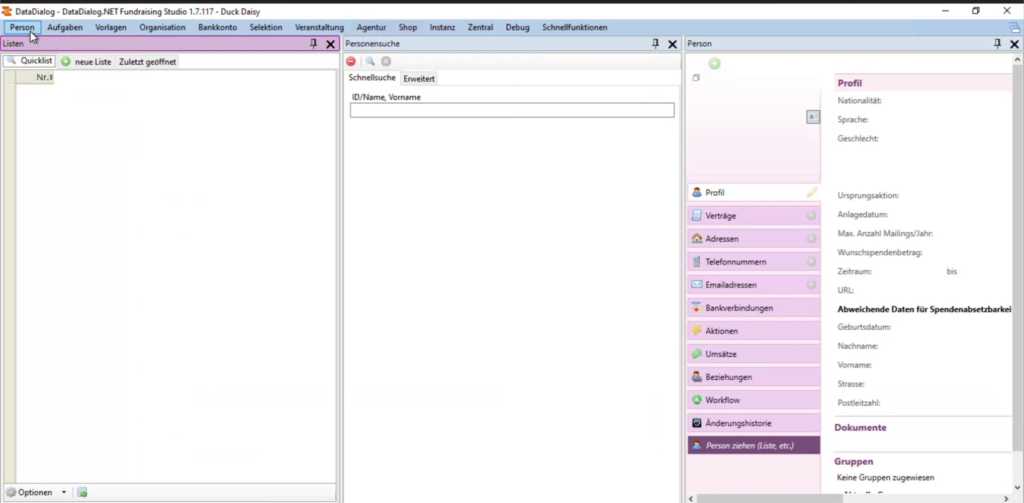Switch to the Schnellsuche tab
The height and width of the screenshot is (503, 1024).
coord(372,78)
